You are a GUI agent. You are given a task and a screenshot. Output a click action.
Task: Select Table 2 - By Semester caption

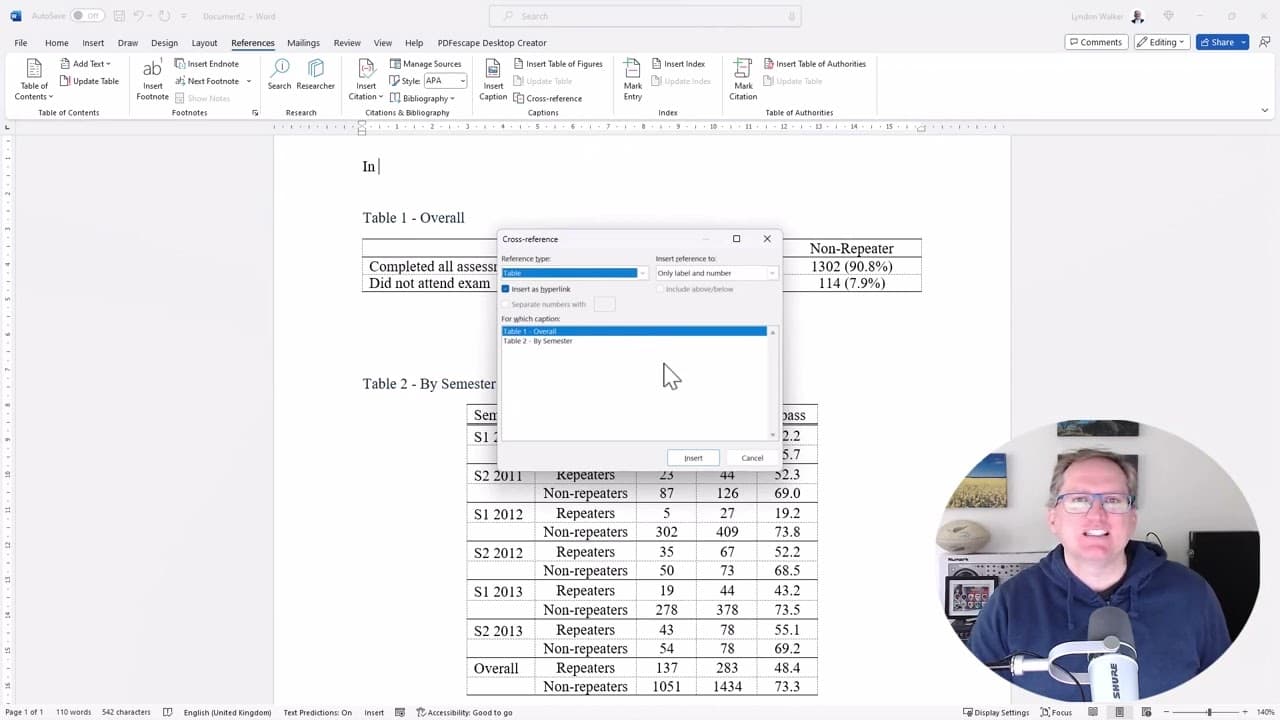[x=538, y=341]
